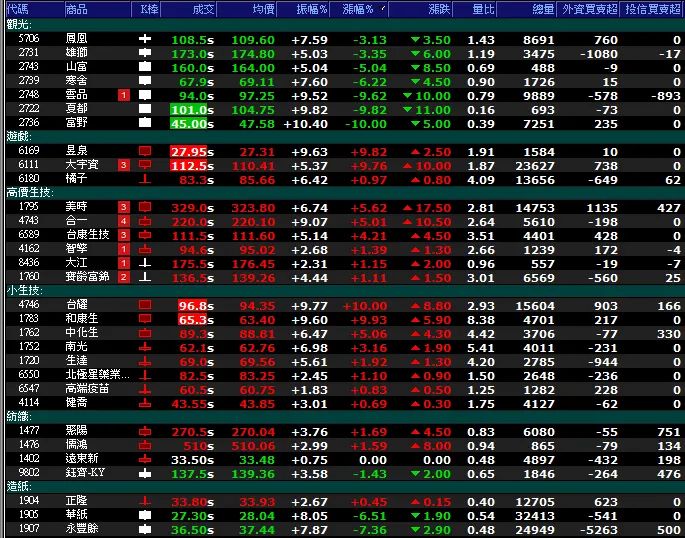
Task: Select the 高價生技 group header row
Action: tap(345, 193)
